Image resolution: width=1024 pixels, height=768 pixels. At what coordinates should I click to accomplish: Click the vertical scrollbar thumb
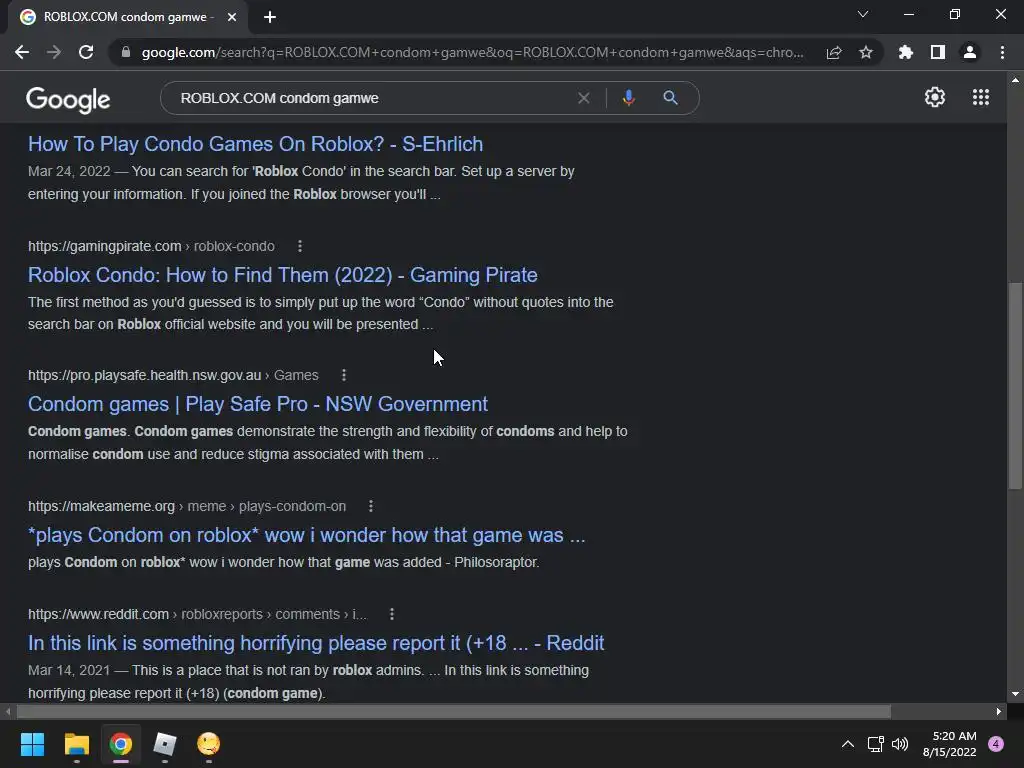coord(1015,385)
